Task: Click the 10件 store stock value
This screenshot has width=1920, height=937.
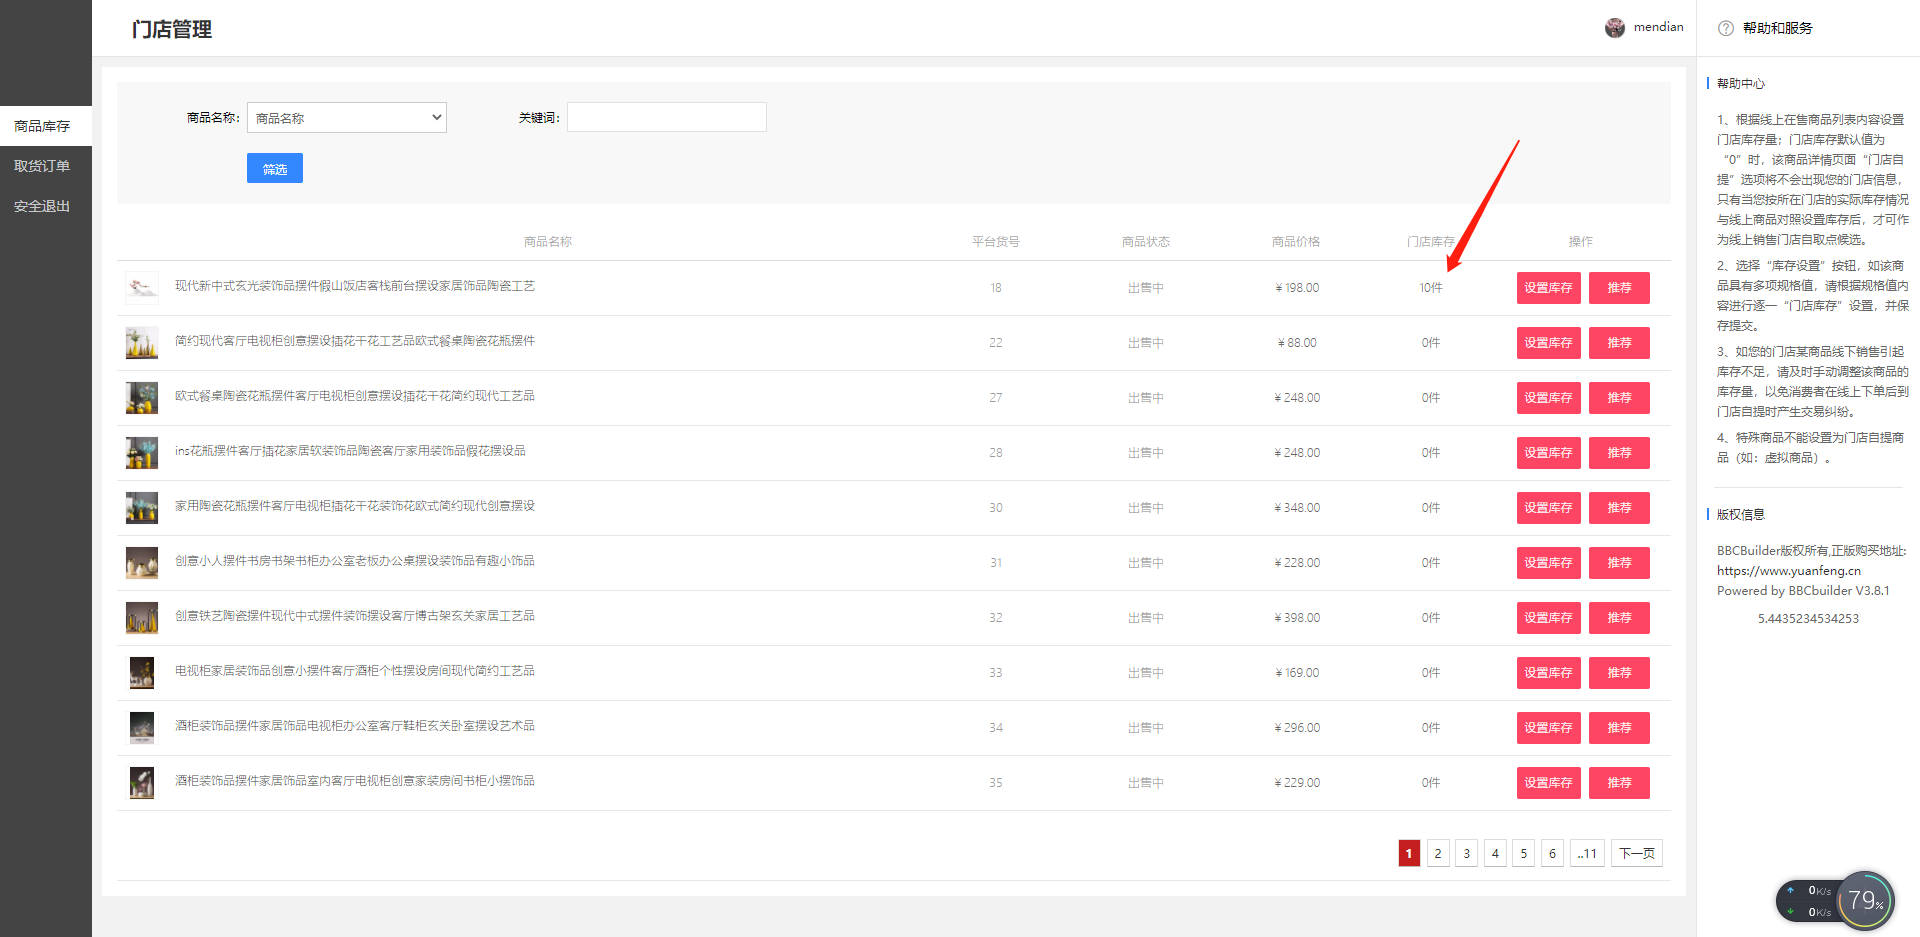Action: click(1431, 288)
